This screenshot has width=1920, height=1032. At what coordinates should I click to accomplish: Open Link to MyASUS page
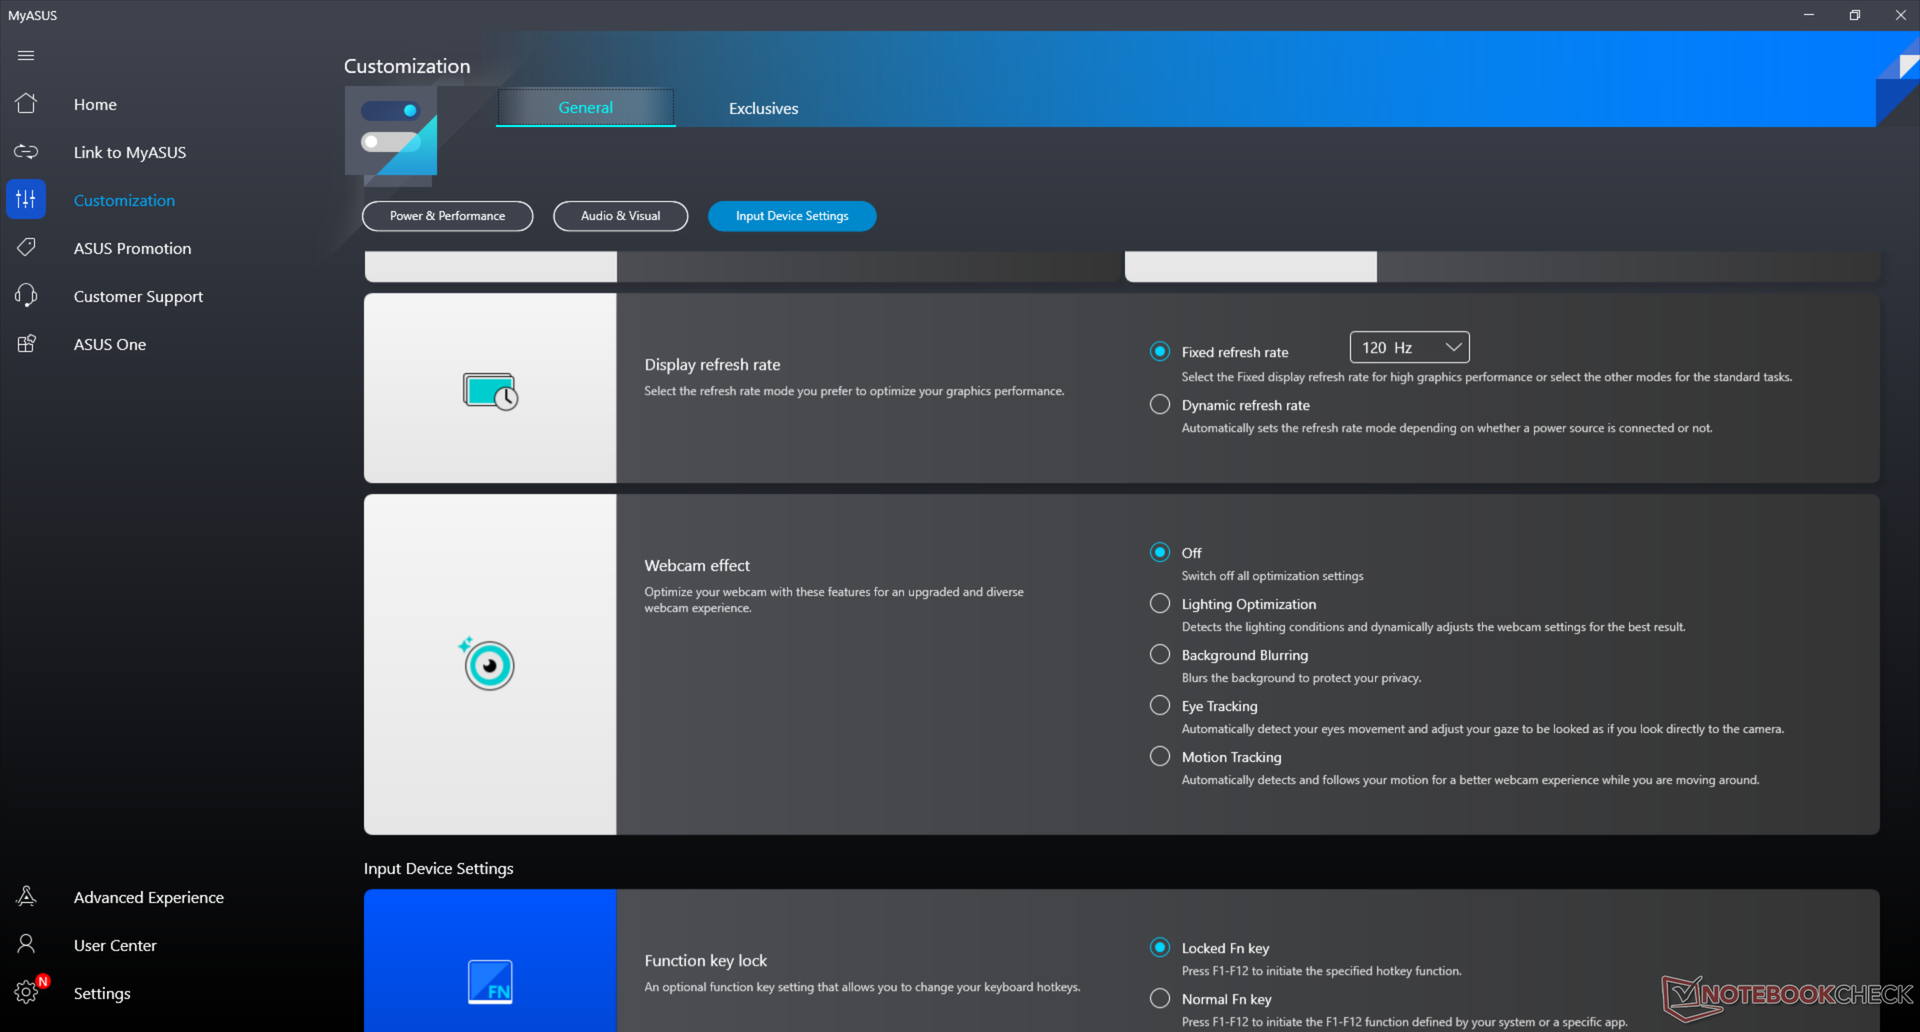(130, 152)
